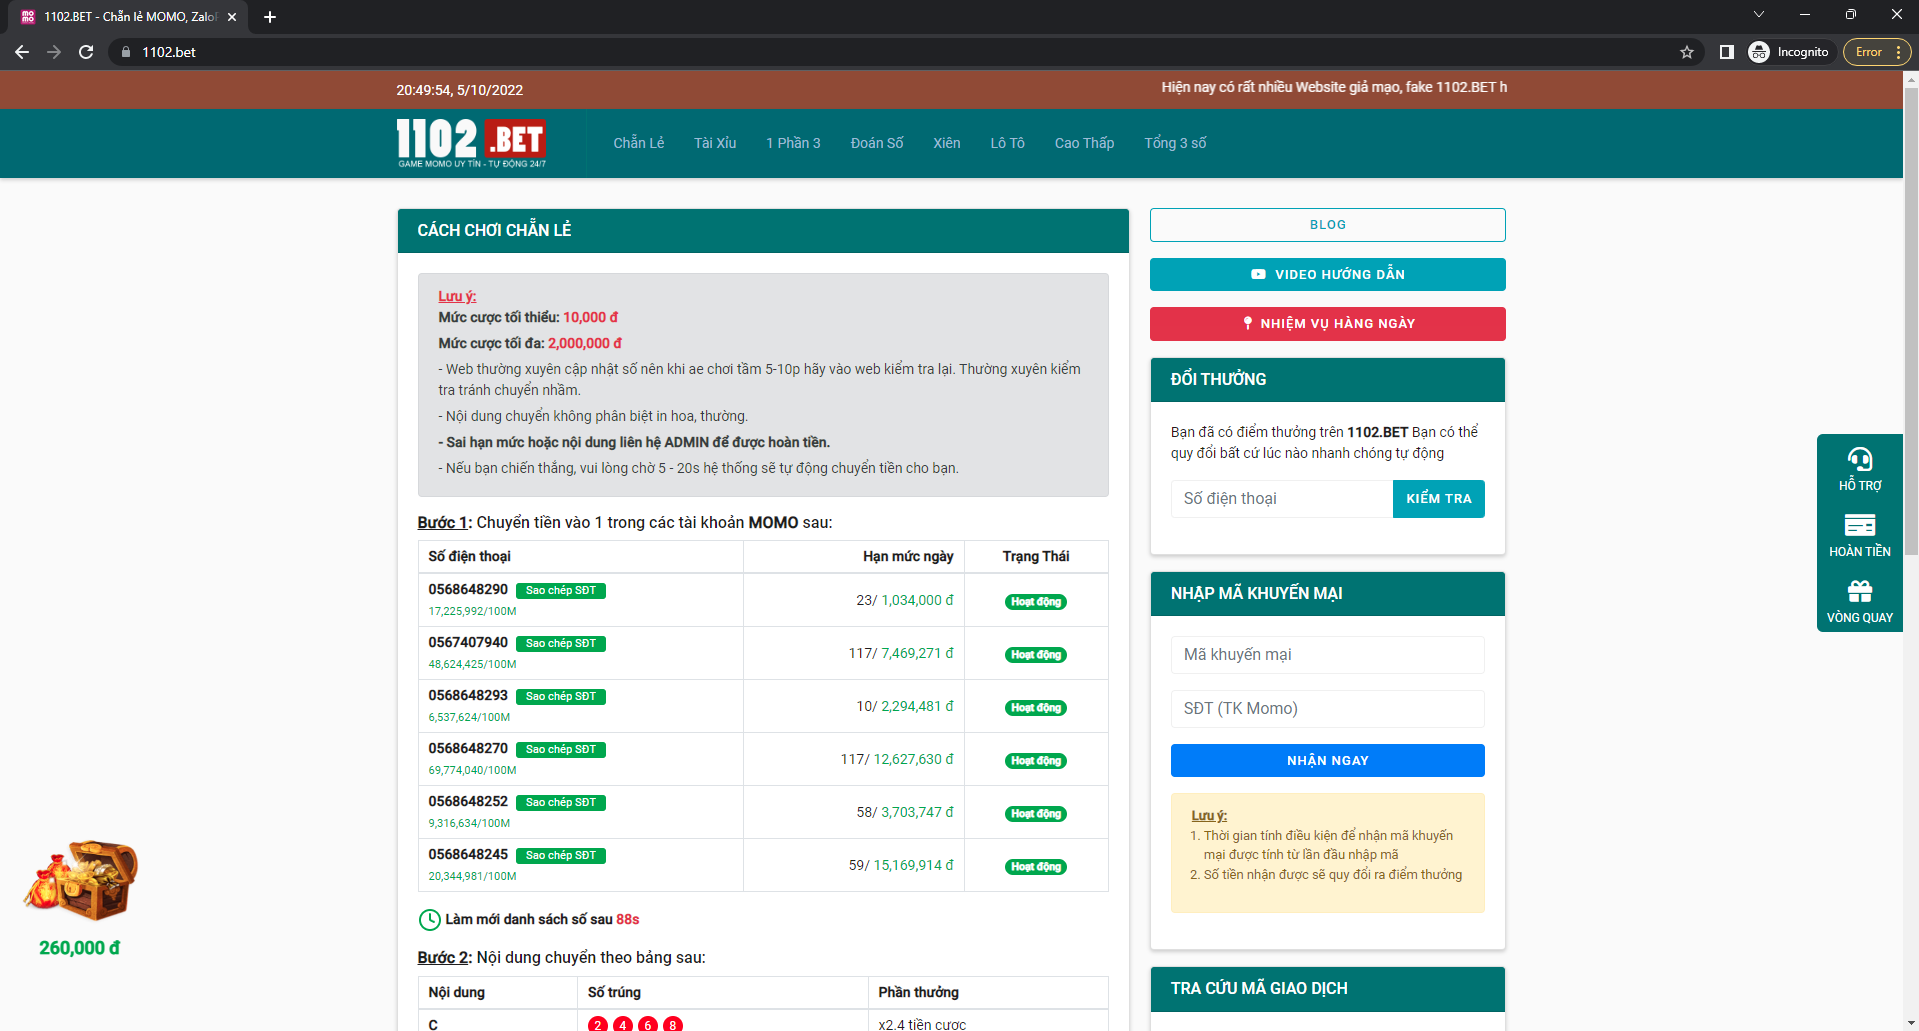Open the Tài Xỉu game menu
Screen dimensions: 1919x1031
[x=715, y=143]
